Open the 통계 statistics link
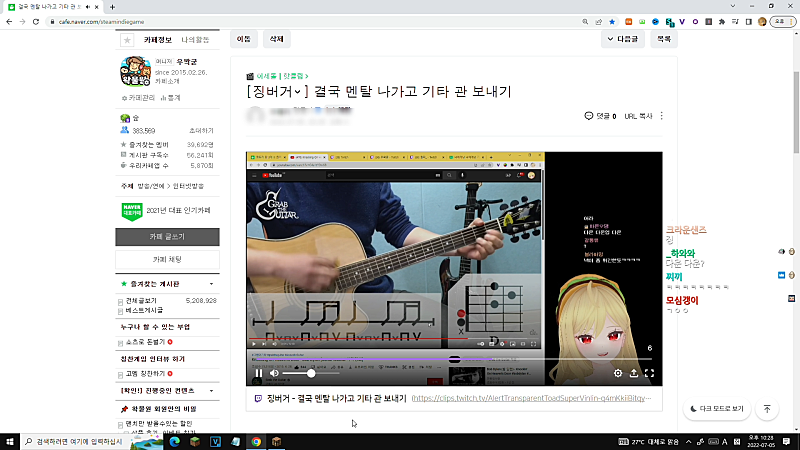This screenshot has width=800, height=450. pyautogui.click(x=170, y=98)
